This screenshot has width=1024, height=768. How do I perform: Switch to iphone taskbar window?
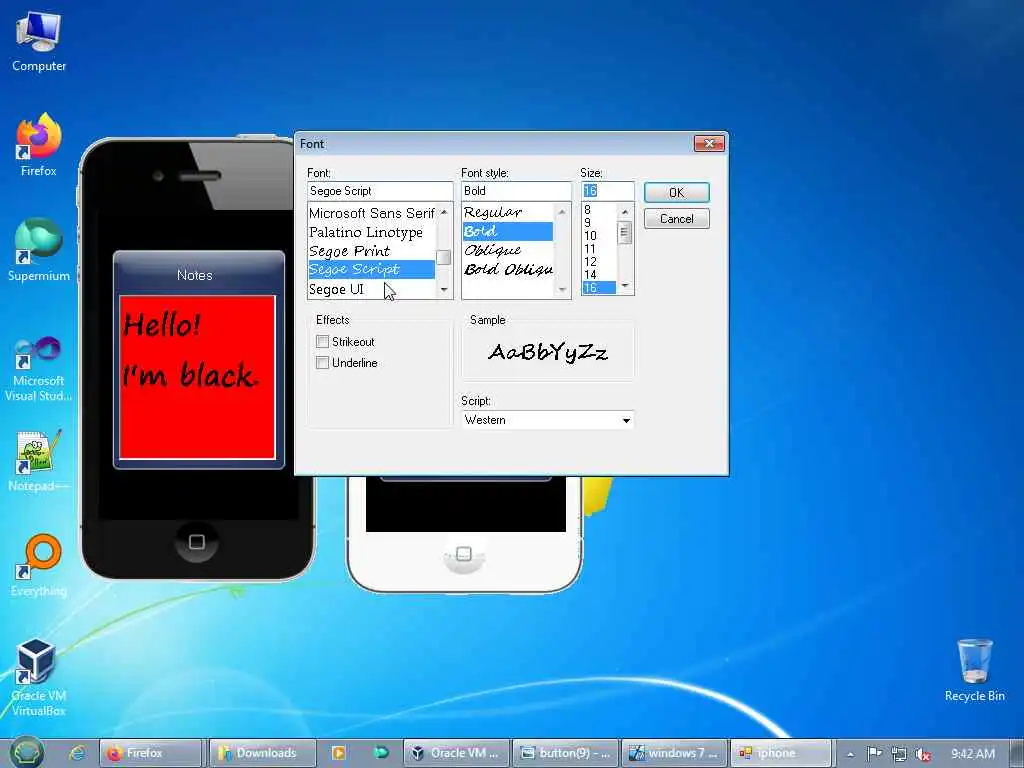[x=781, y=753]
